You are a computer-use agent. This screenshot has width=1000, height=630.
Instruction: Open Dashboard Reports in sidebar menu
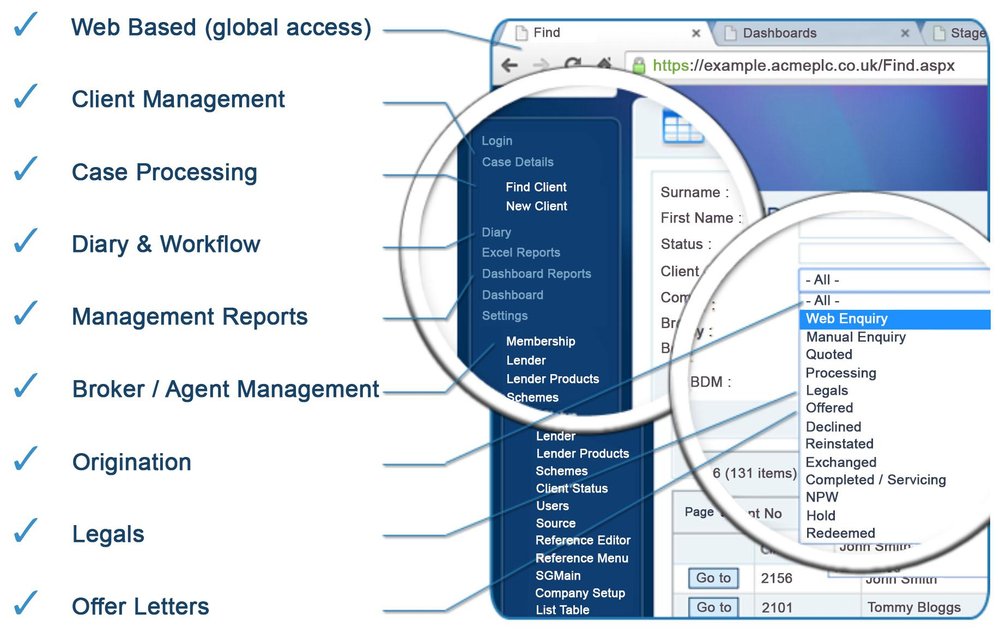coord(536,274)
